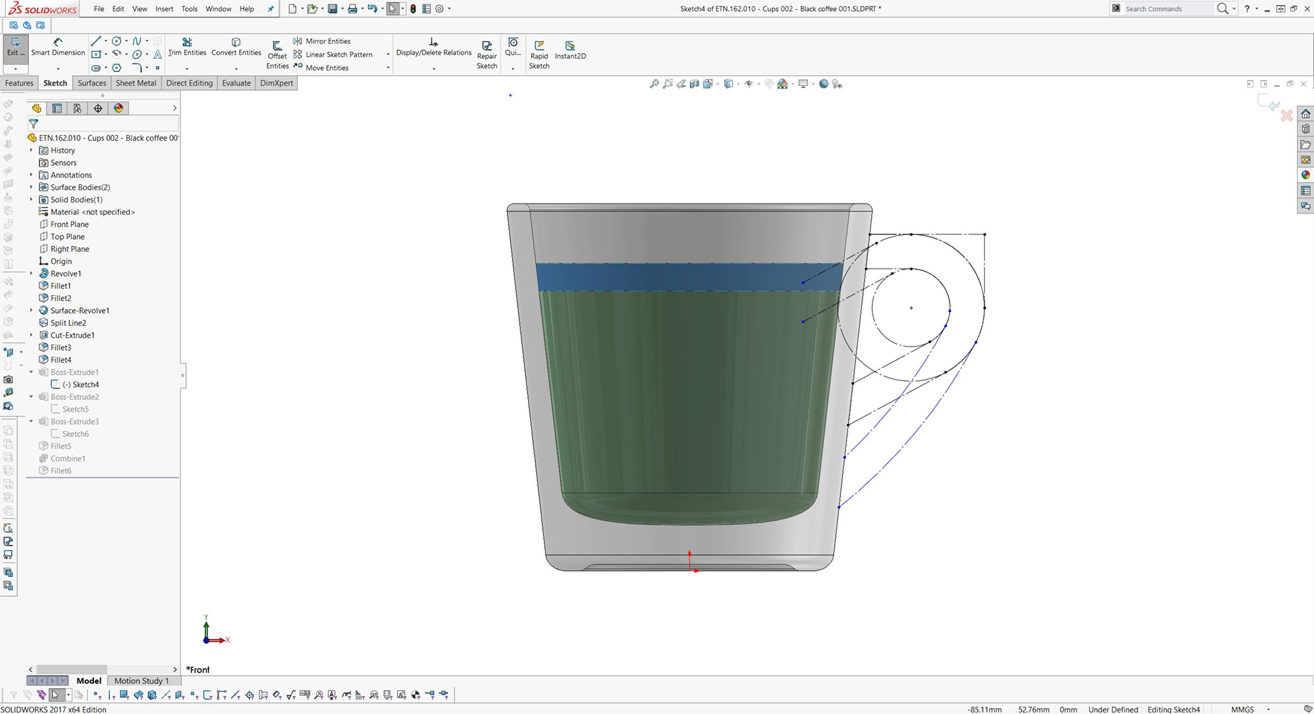The width and height of the screenshot is (1314, 714).
Task: Click the Print icon
Action: (352, 9)
